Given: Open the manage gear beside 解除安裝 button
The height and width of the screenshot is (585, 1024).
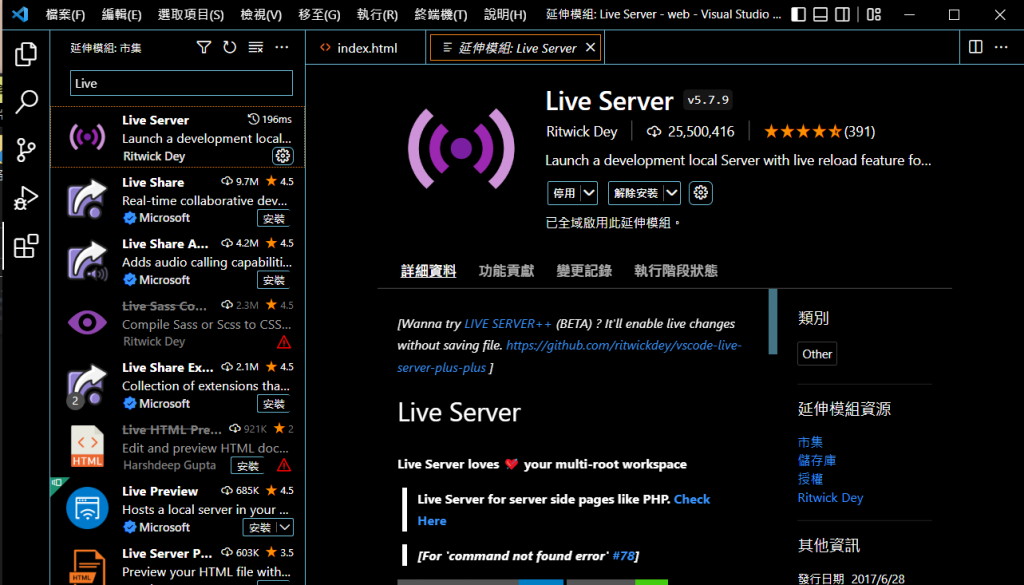Looking at the screenshot, I should click(701, 193).
